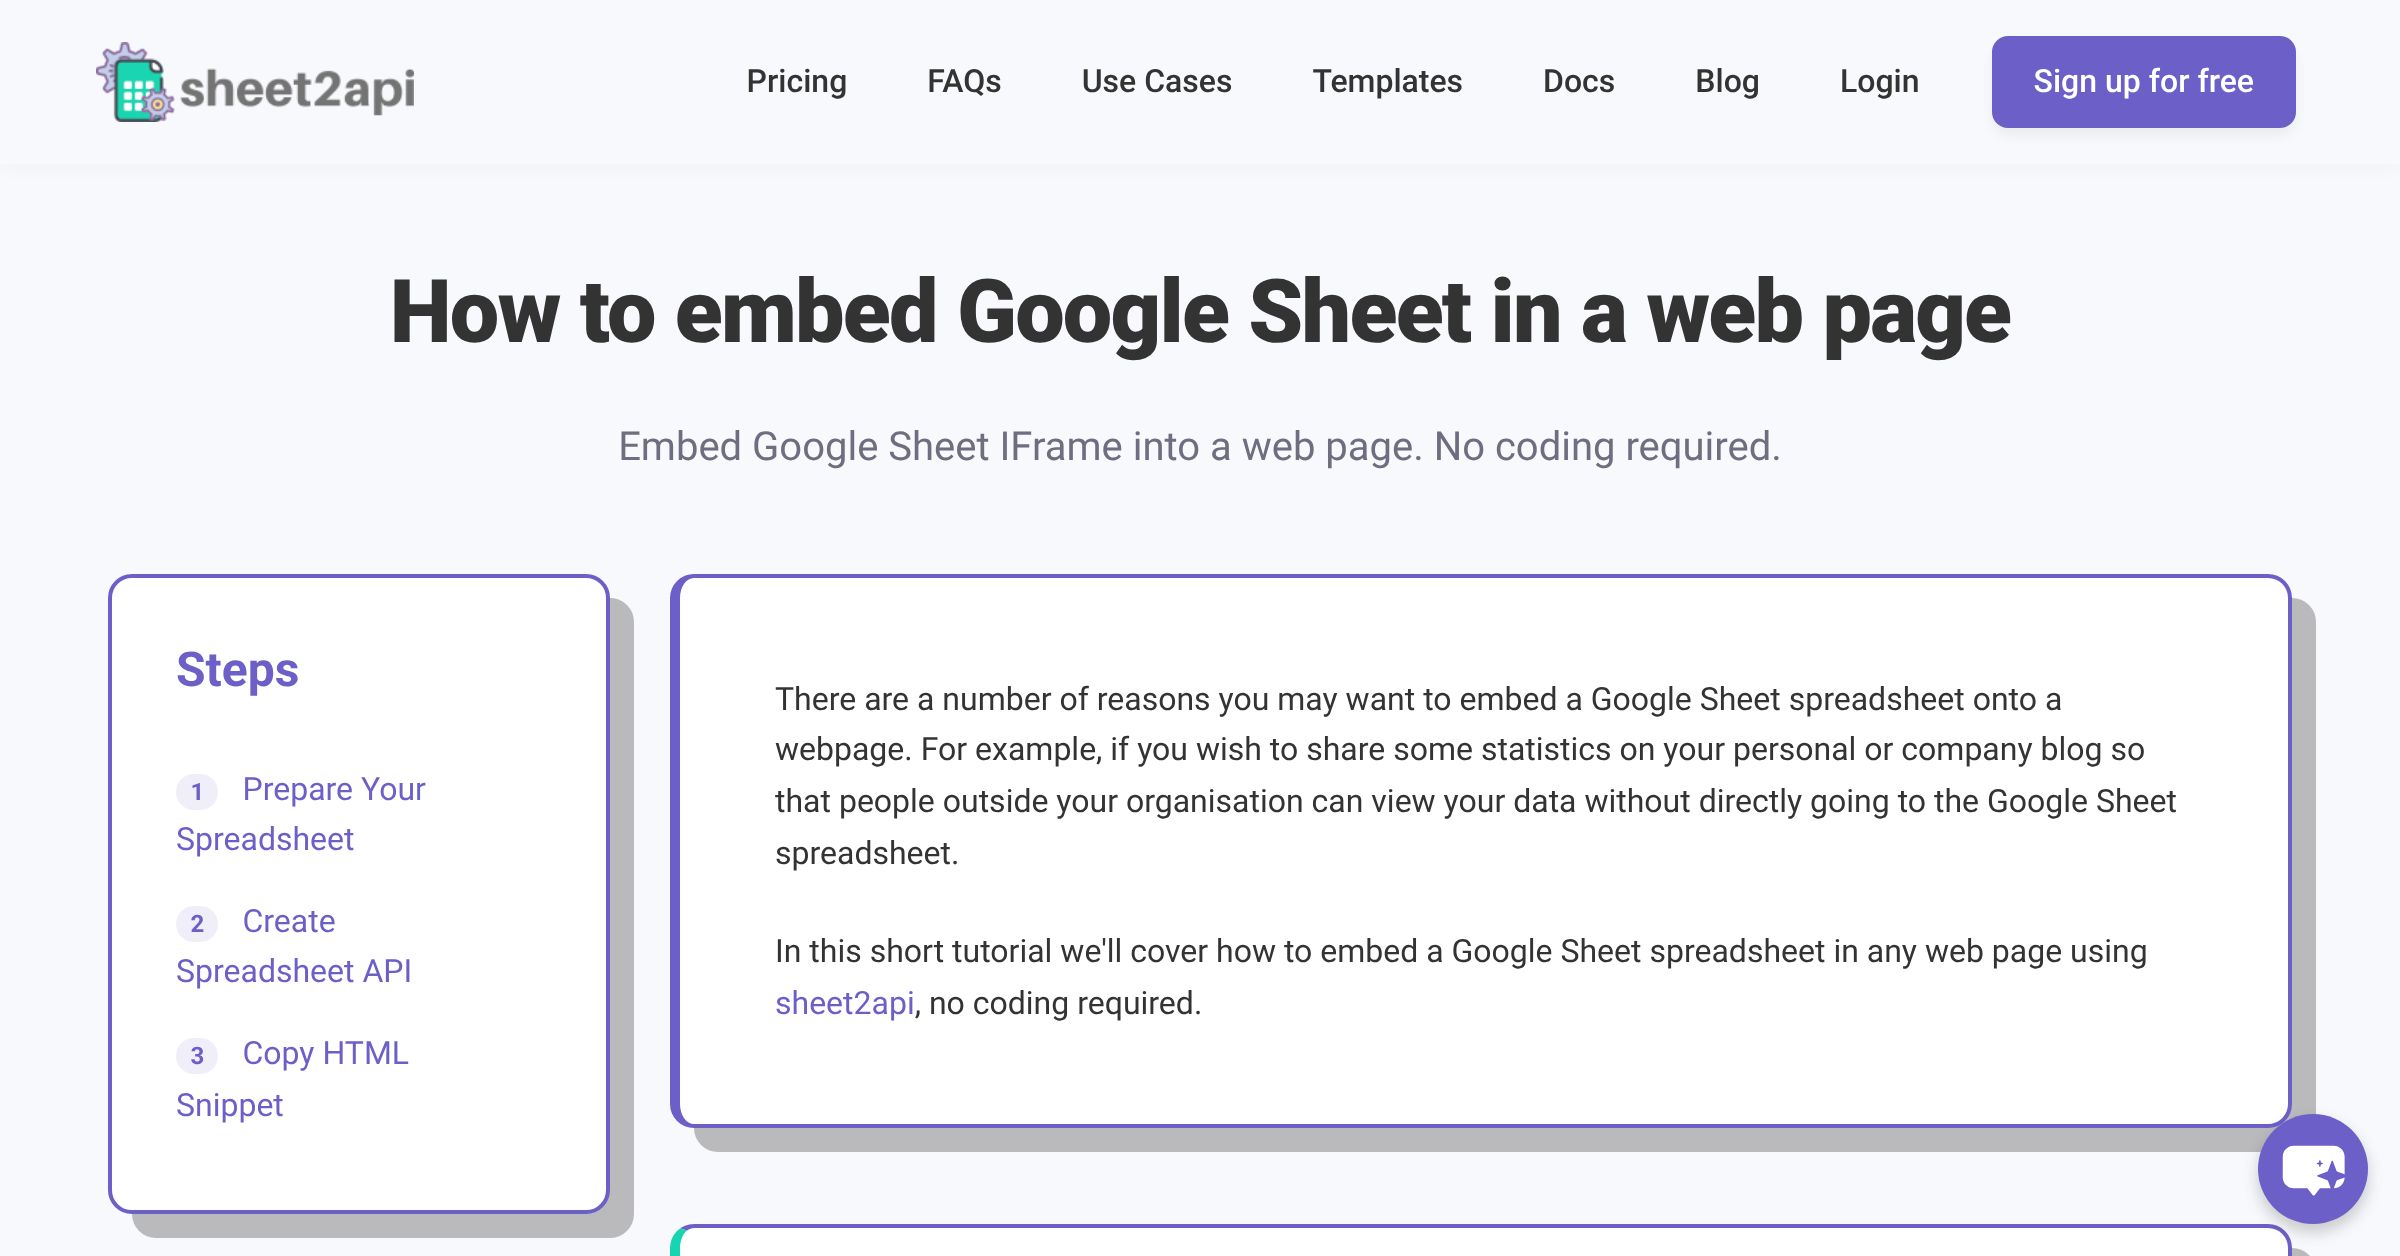Open the Pricing page
The image size is (2400, 1256).
tap(796, 81)
